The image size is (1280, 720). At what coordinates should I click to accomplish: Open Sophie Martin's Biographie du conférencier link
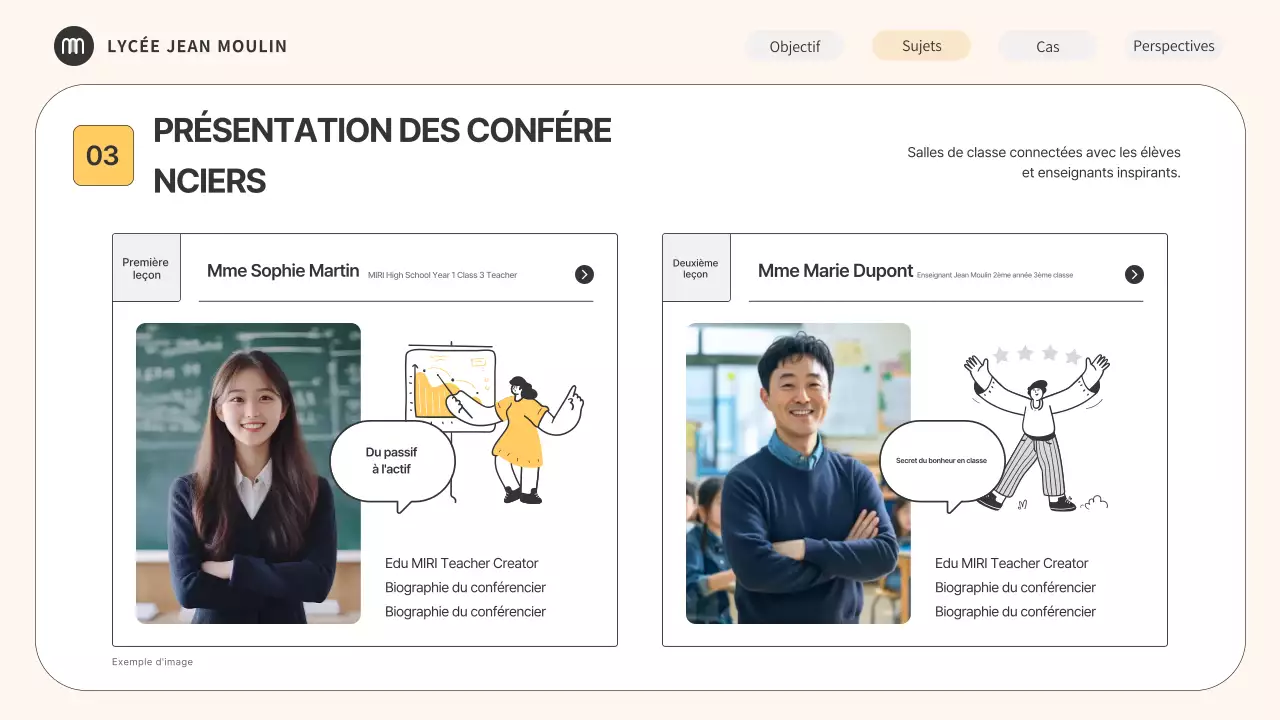pos(464,587)
